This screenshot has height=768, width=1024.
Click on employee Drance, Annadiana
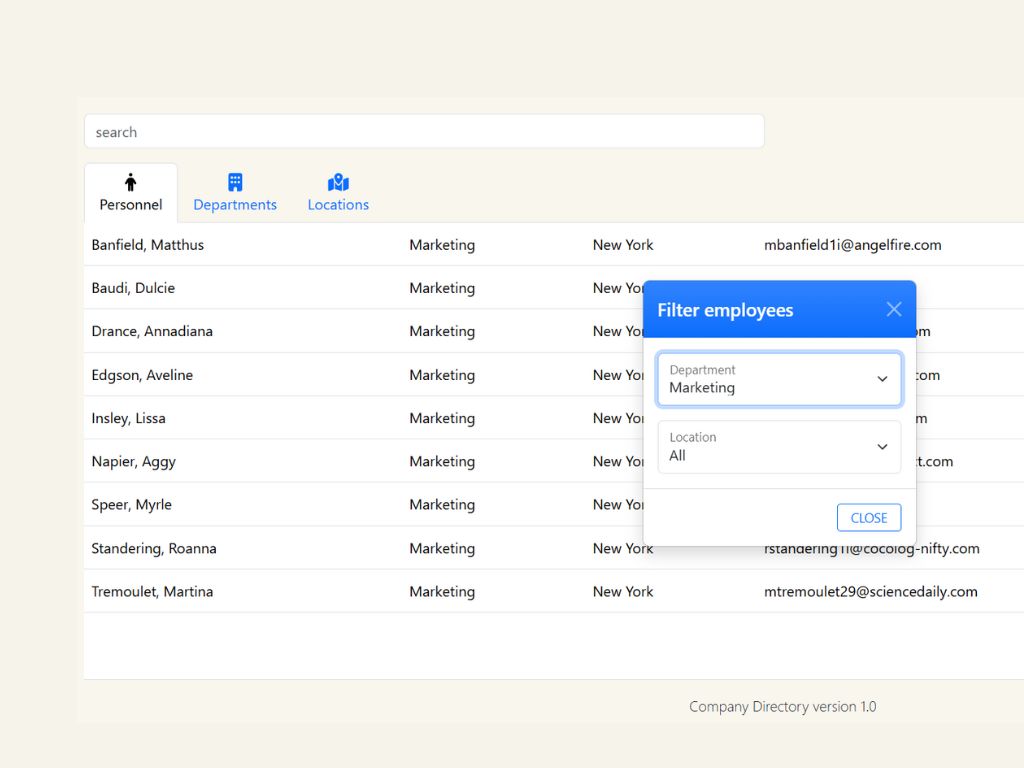point(152,331)
